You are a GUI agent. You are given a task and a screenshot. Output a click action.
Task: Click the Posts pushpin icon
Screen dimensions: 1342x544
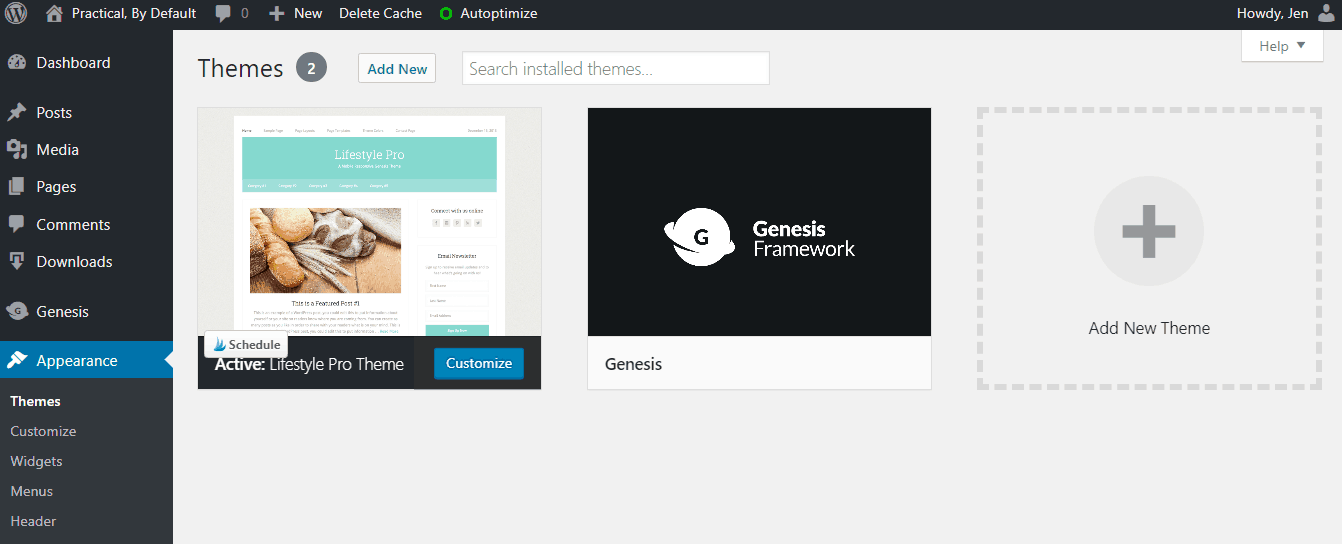[17, 112]
